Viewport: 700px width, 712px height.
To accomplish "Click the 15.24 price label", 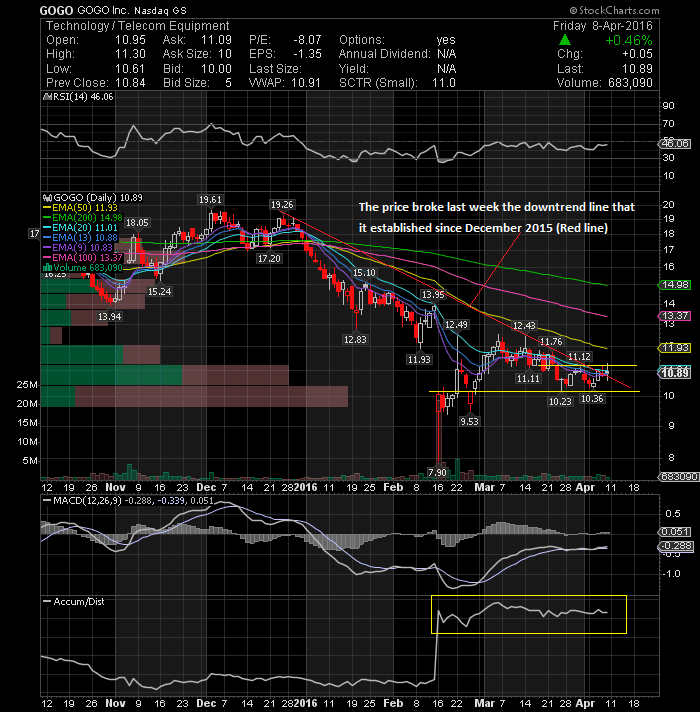I will 160,292.
